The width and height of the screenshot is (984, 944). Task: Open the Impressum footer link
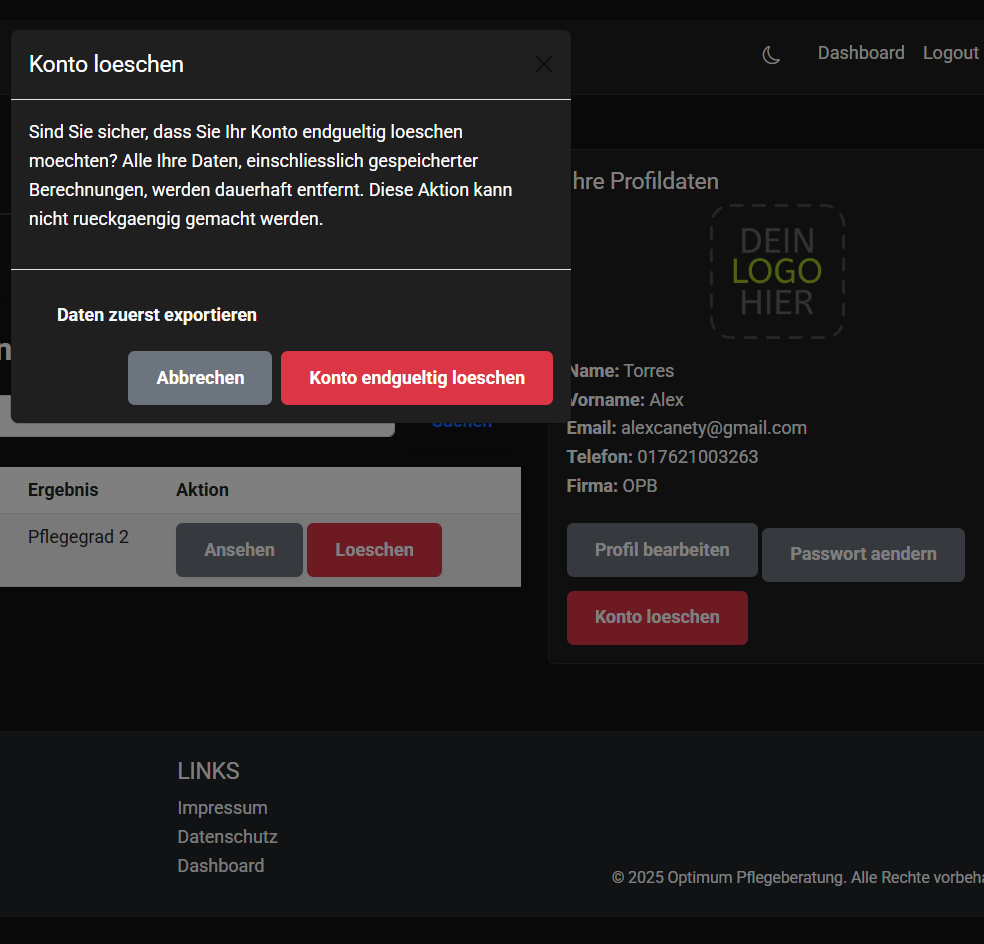pos(222,808)
